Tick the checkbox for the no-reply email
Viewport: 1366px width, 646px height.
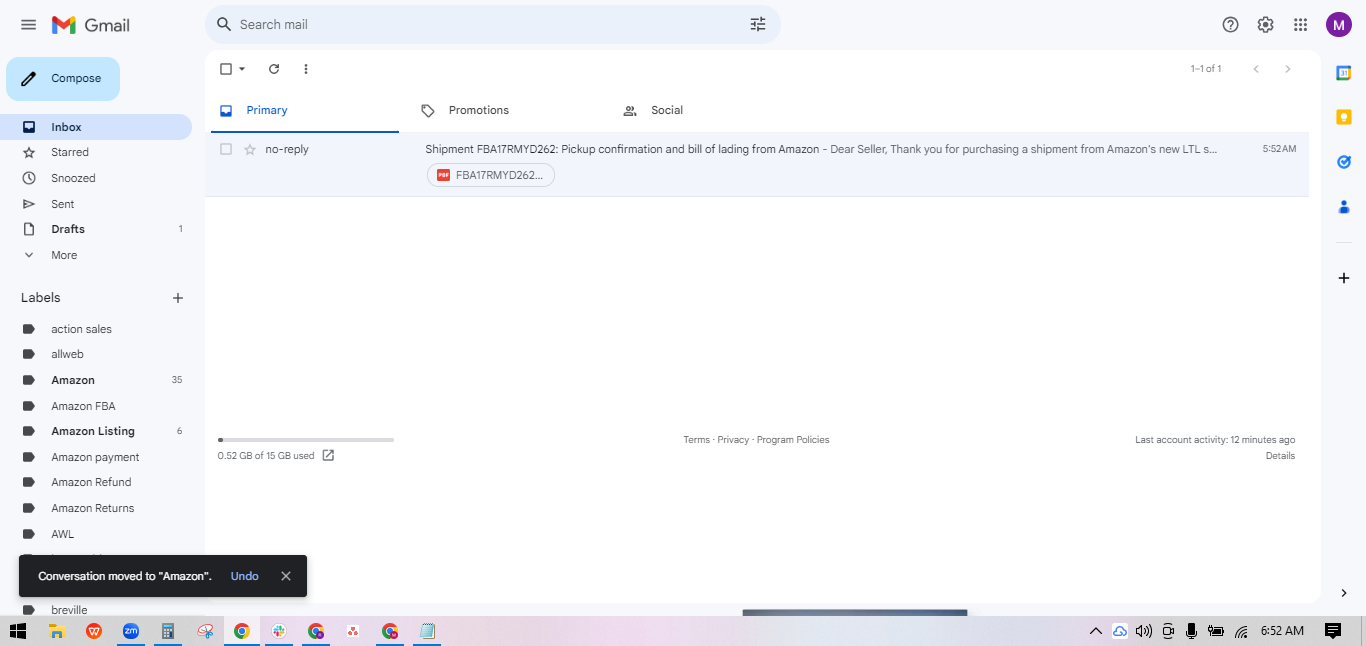point(226,149)
